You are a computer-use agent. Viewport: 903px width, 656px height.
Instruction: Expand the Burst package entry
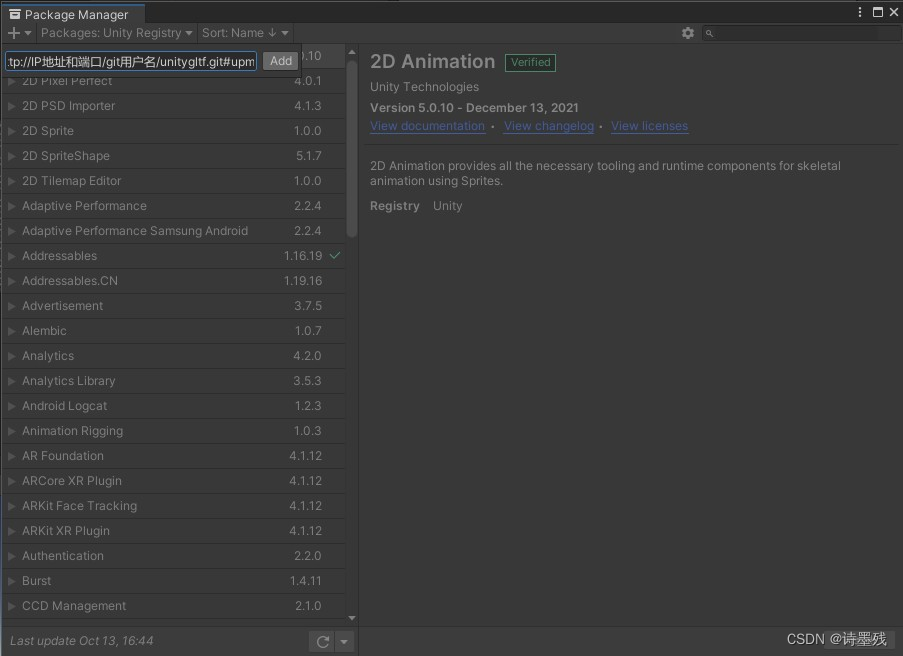[12, 580]
